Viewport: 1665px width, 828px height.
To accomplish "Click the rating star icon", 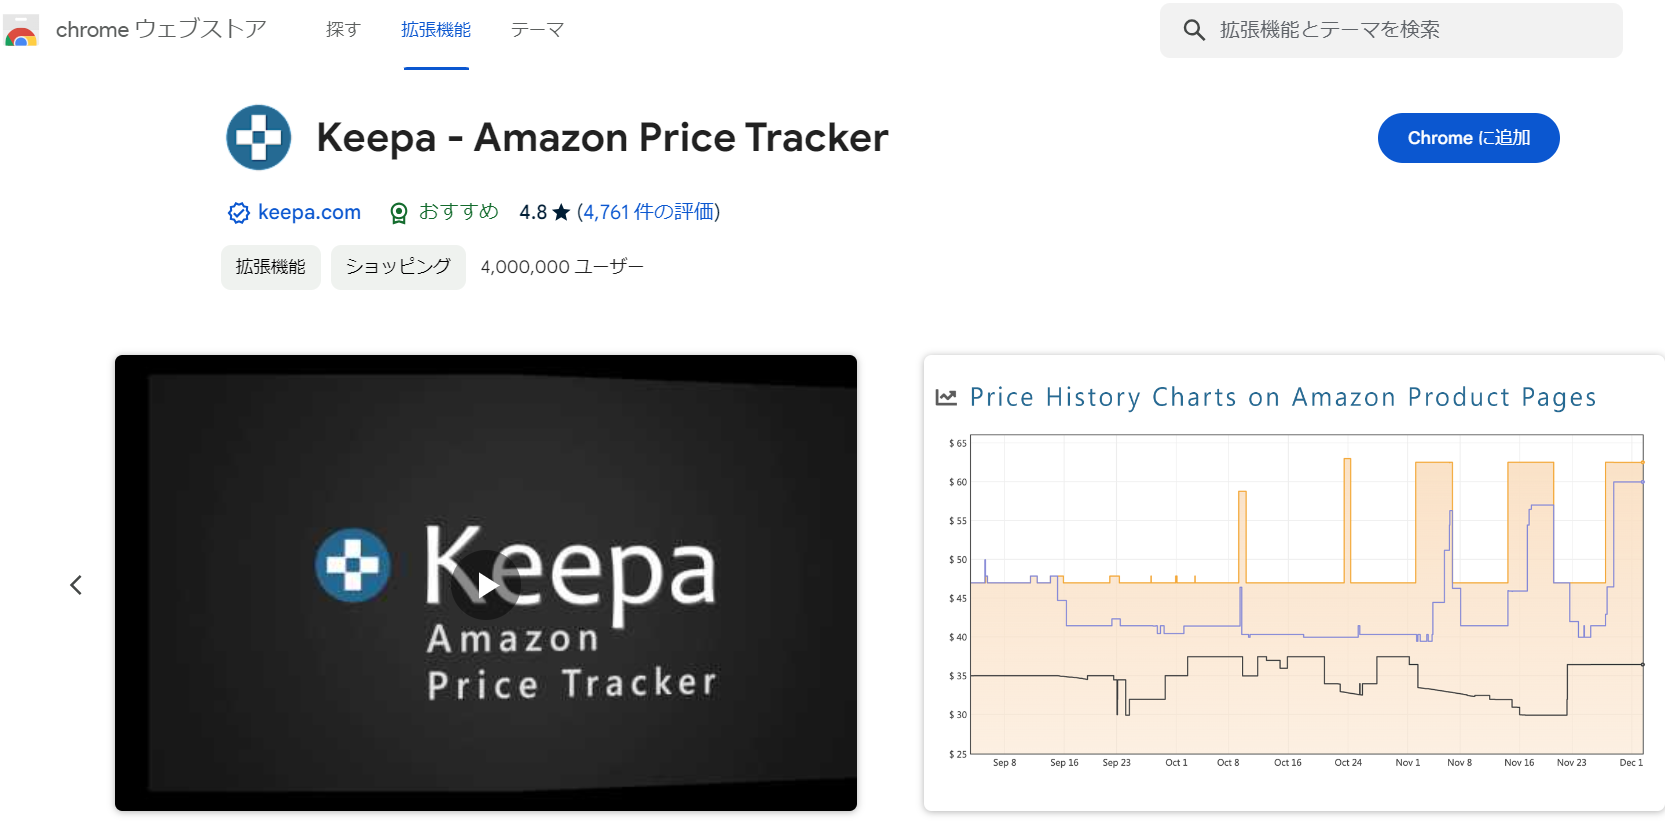I will pos(561,212).
